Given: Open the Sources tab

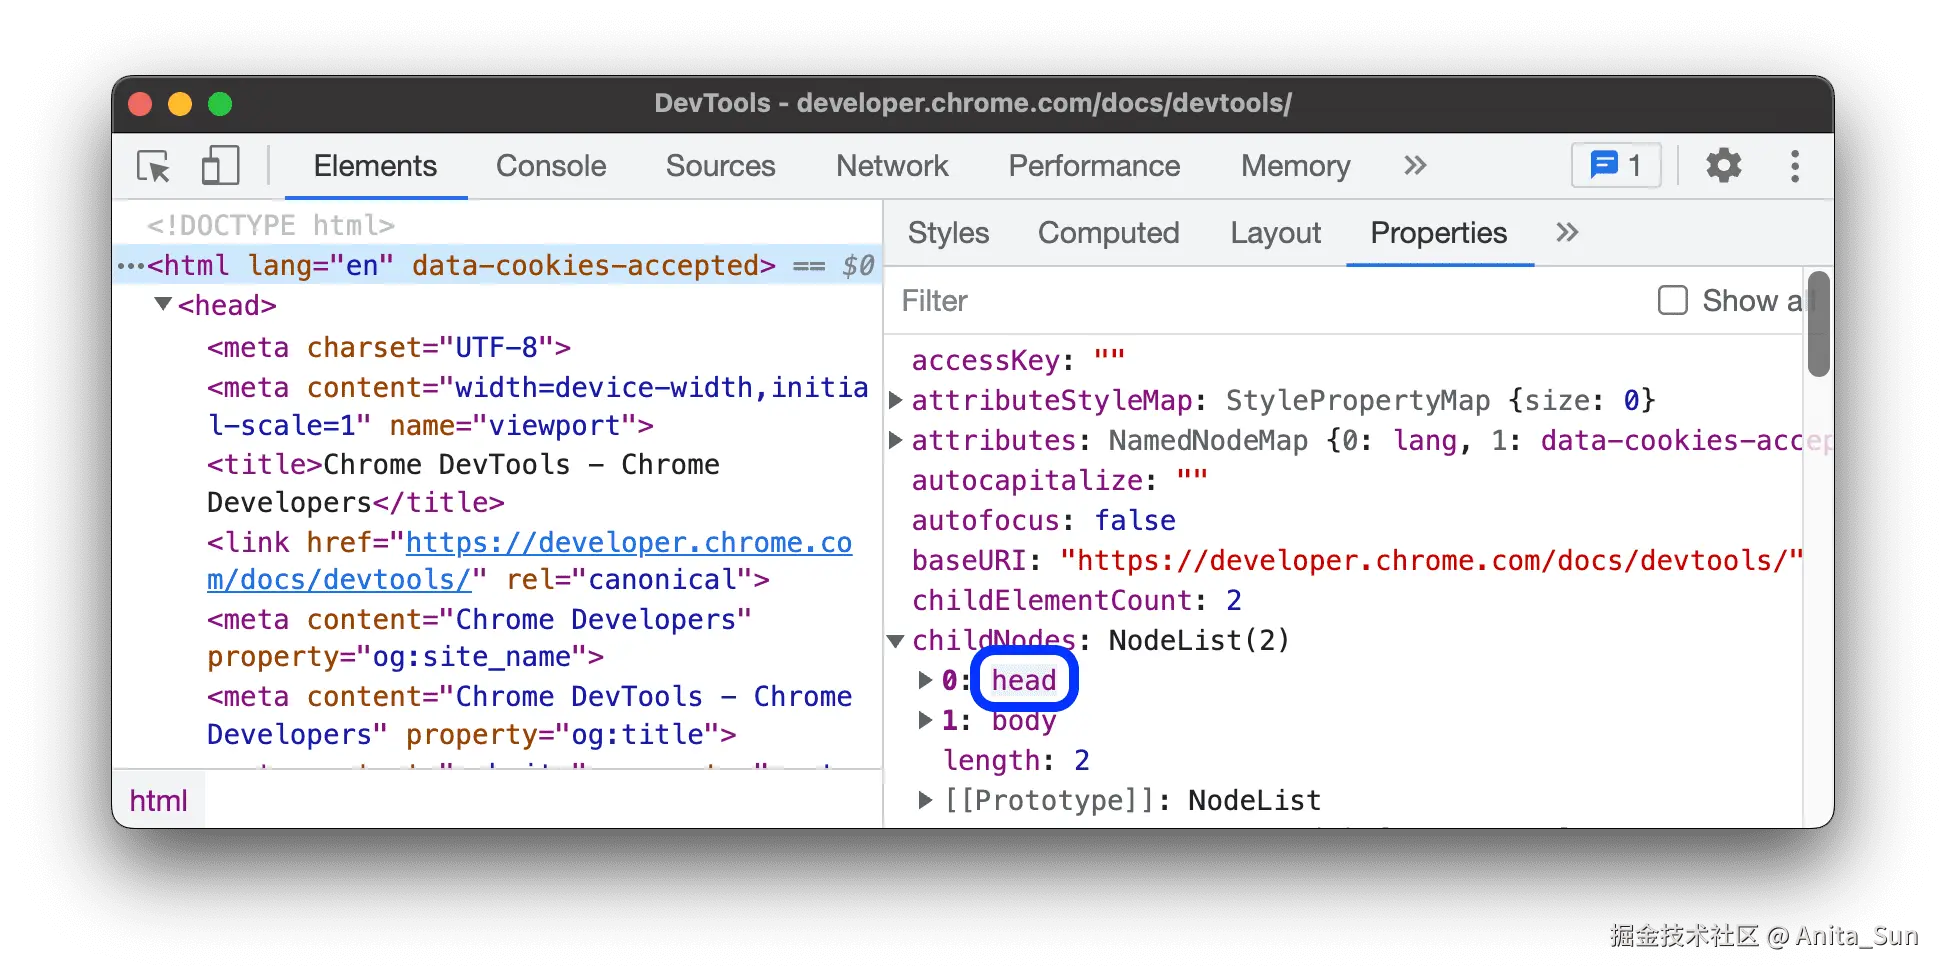Looking at the screenshot, I should click(x=720, y=166).
